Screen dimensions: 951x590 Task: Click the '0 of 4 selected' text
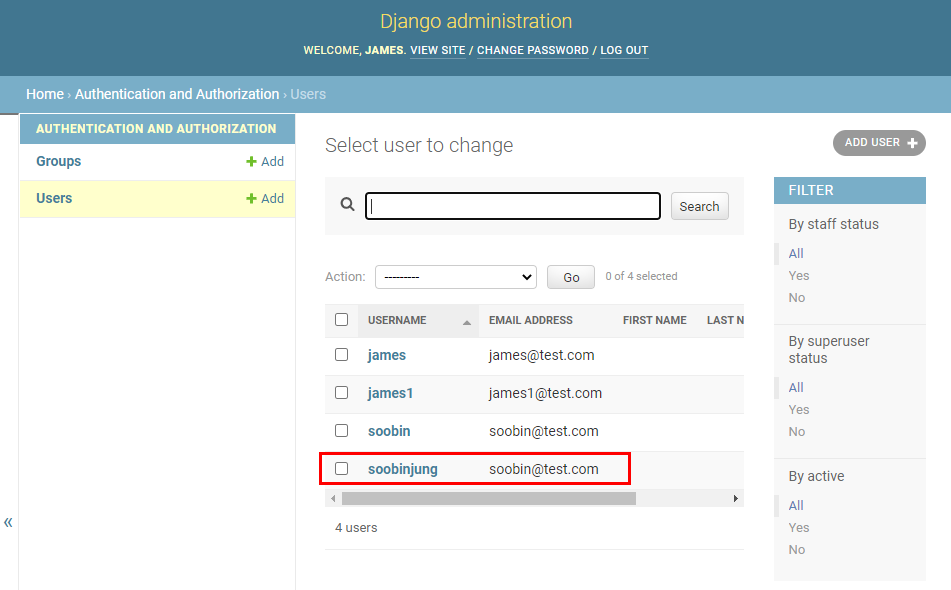click(x=641, y=276)
